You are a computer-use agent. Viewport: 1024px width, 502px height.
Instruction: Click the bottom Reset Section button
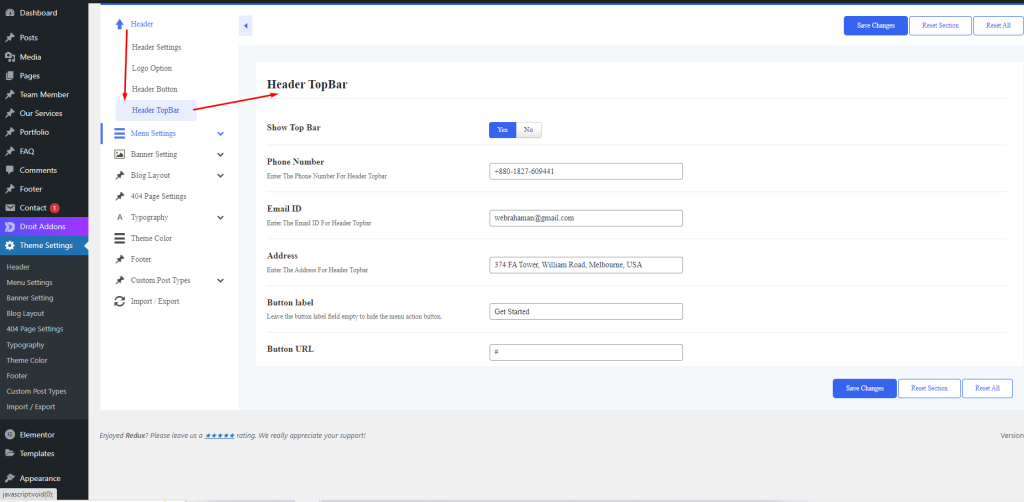point(929,389)
